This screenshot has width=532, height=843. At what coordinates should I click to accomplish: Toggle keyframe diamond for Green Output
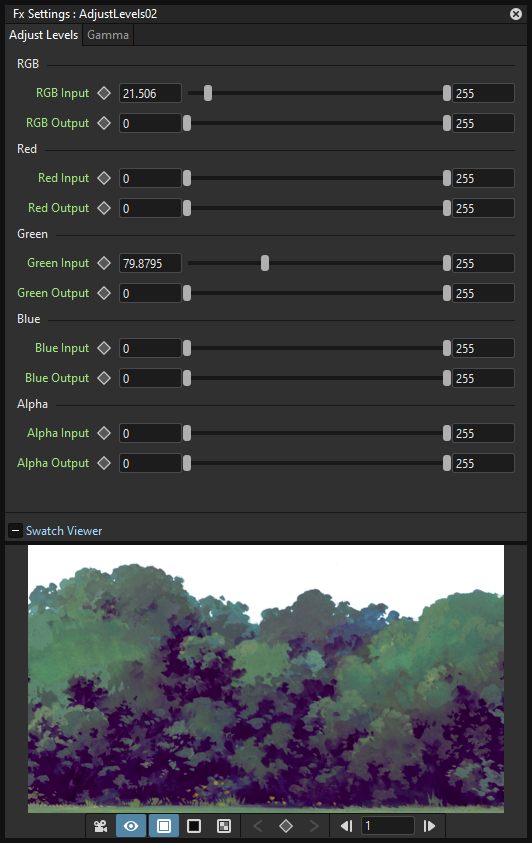point(104,293)
